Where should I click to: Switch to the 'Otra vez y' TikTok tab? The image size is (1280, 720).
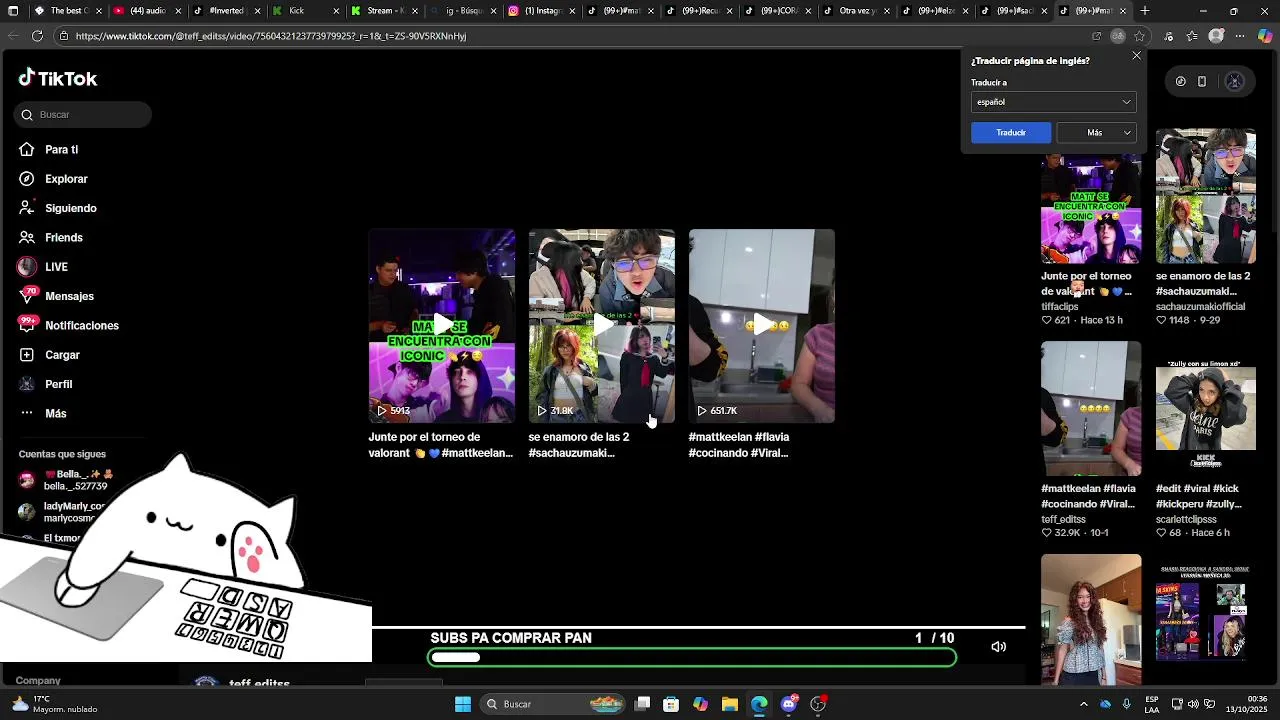[x=855, y=11]
